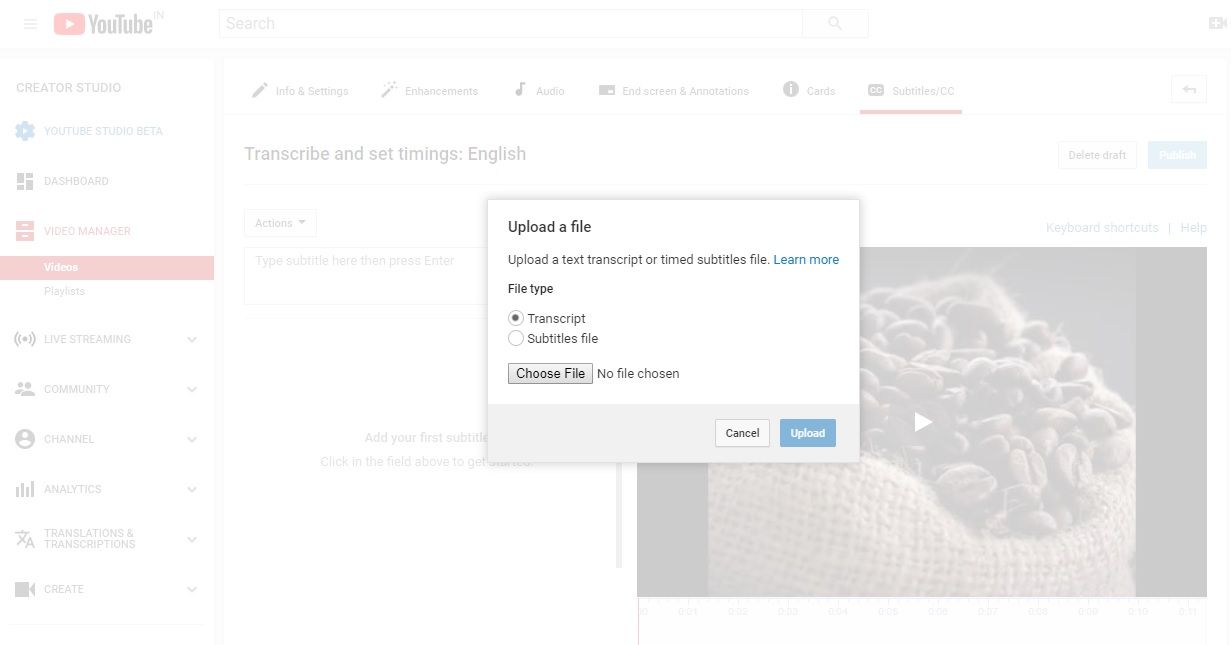Expand the Live Streaming section
The width and height of the screenshot is (1231, 645).
tap(192, 339)
